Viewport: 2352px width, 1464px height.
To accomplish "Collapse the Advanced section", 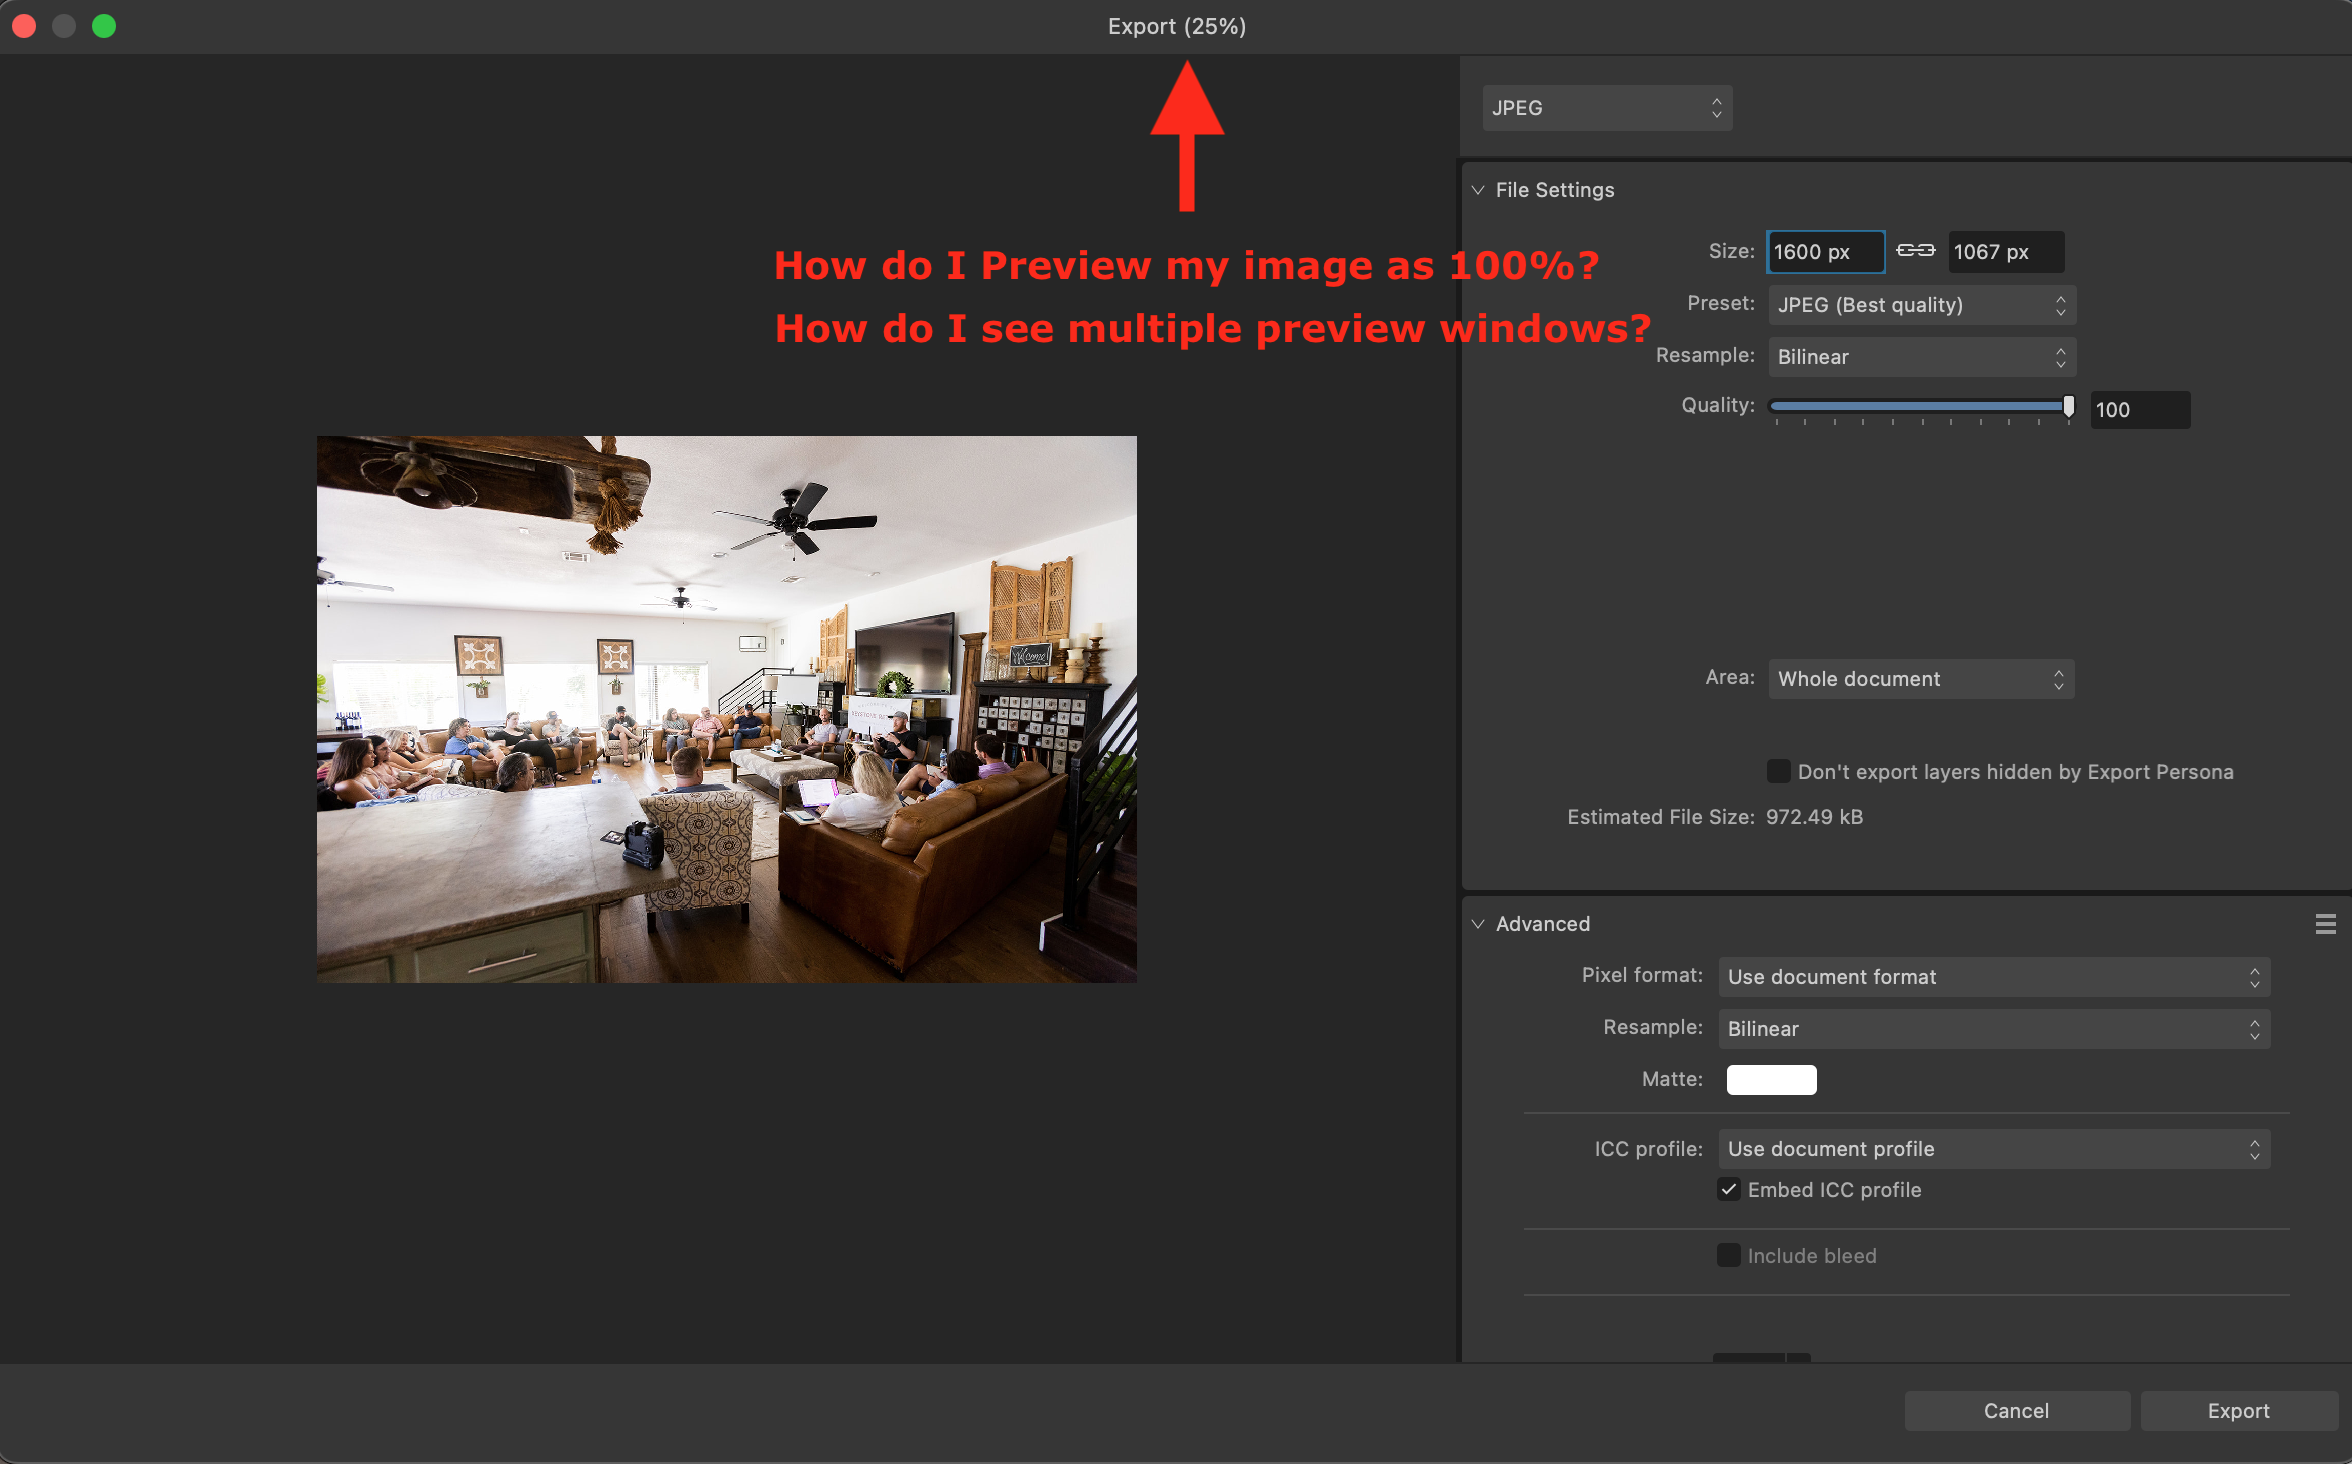I will [x=1478, y=924].
